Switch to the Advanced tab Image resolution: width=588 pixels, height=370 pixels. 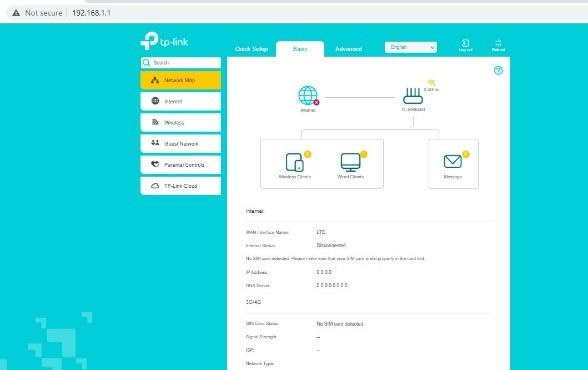pyautogui.click(x=348, y=49)
